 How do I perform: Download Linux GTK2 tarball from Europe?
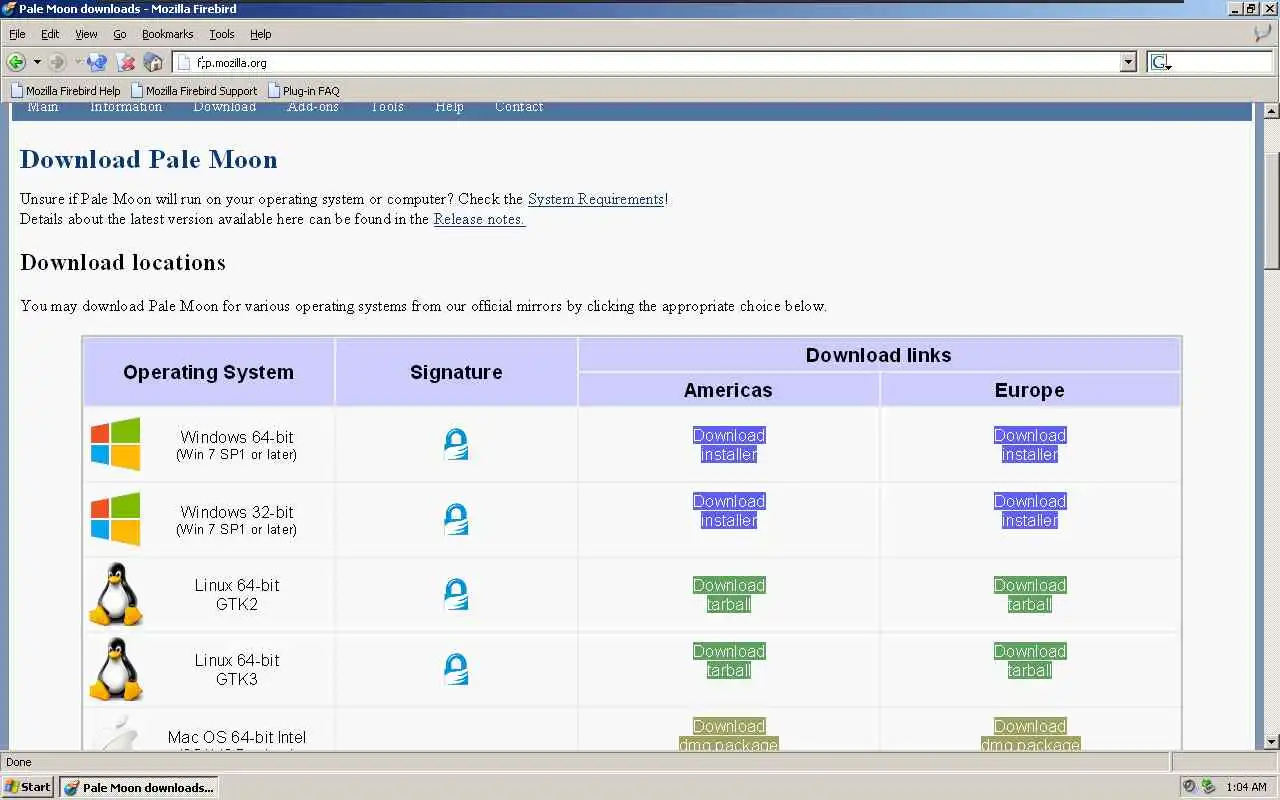coord(1030,594)
